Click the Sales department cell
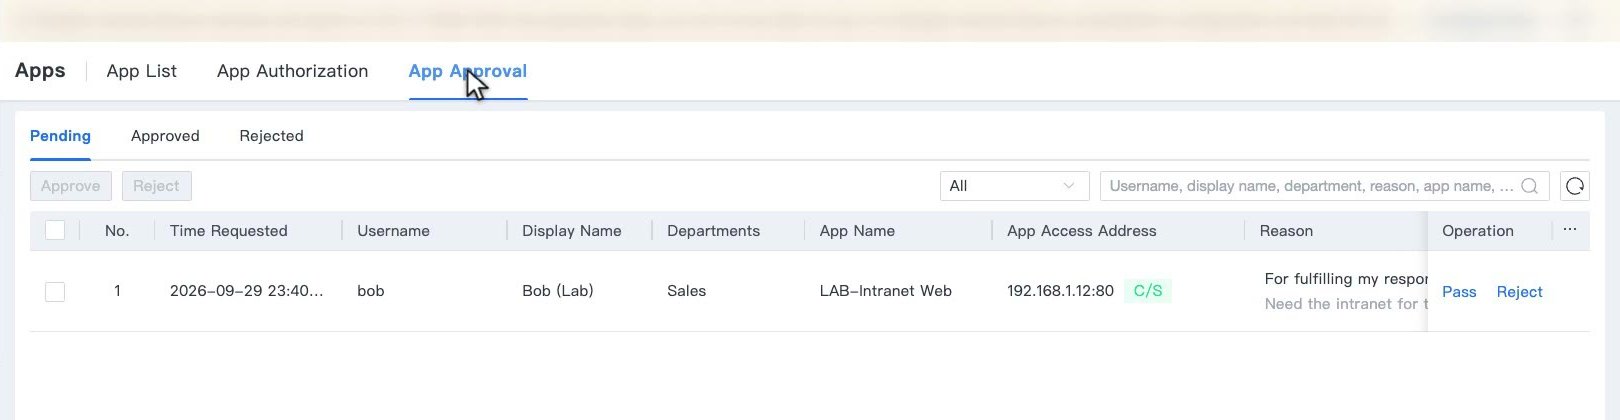Viewport: 1620px width, 420px height. pos(686,291)
